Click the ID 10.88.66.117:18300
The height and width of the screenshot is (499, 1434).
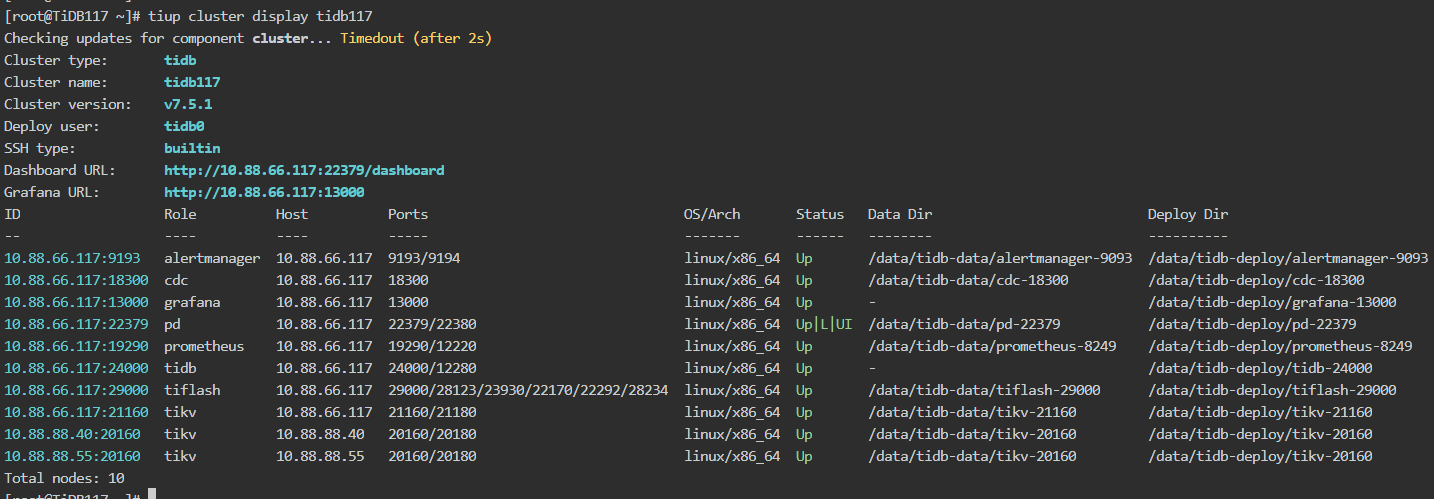click(x=76, y=280)
